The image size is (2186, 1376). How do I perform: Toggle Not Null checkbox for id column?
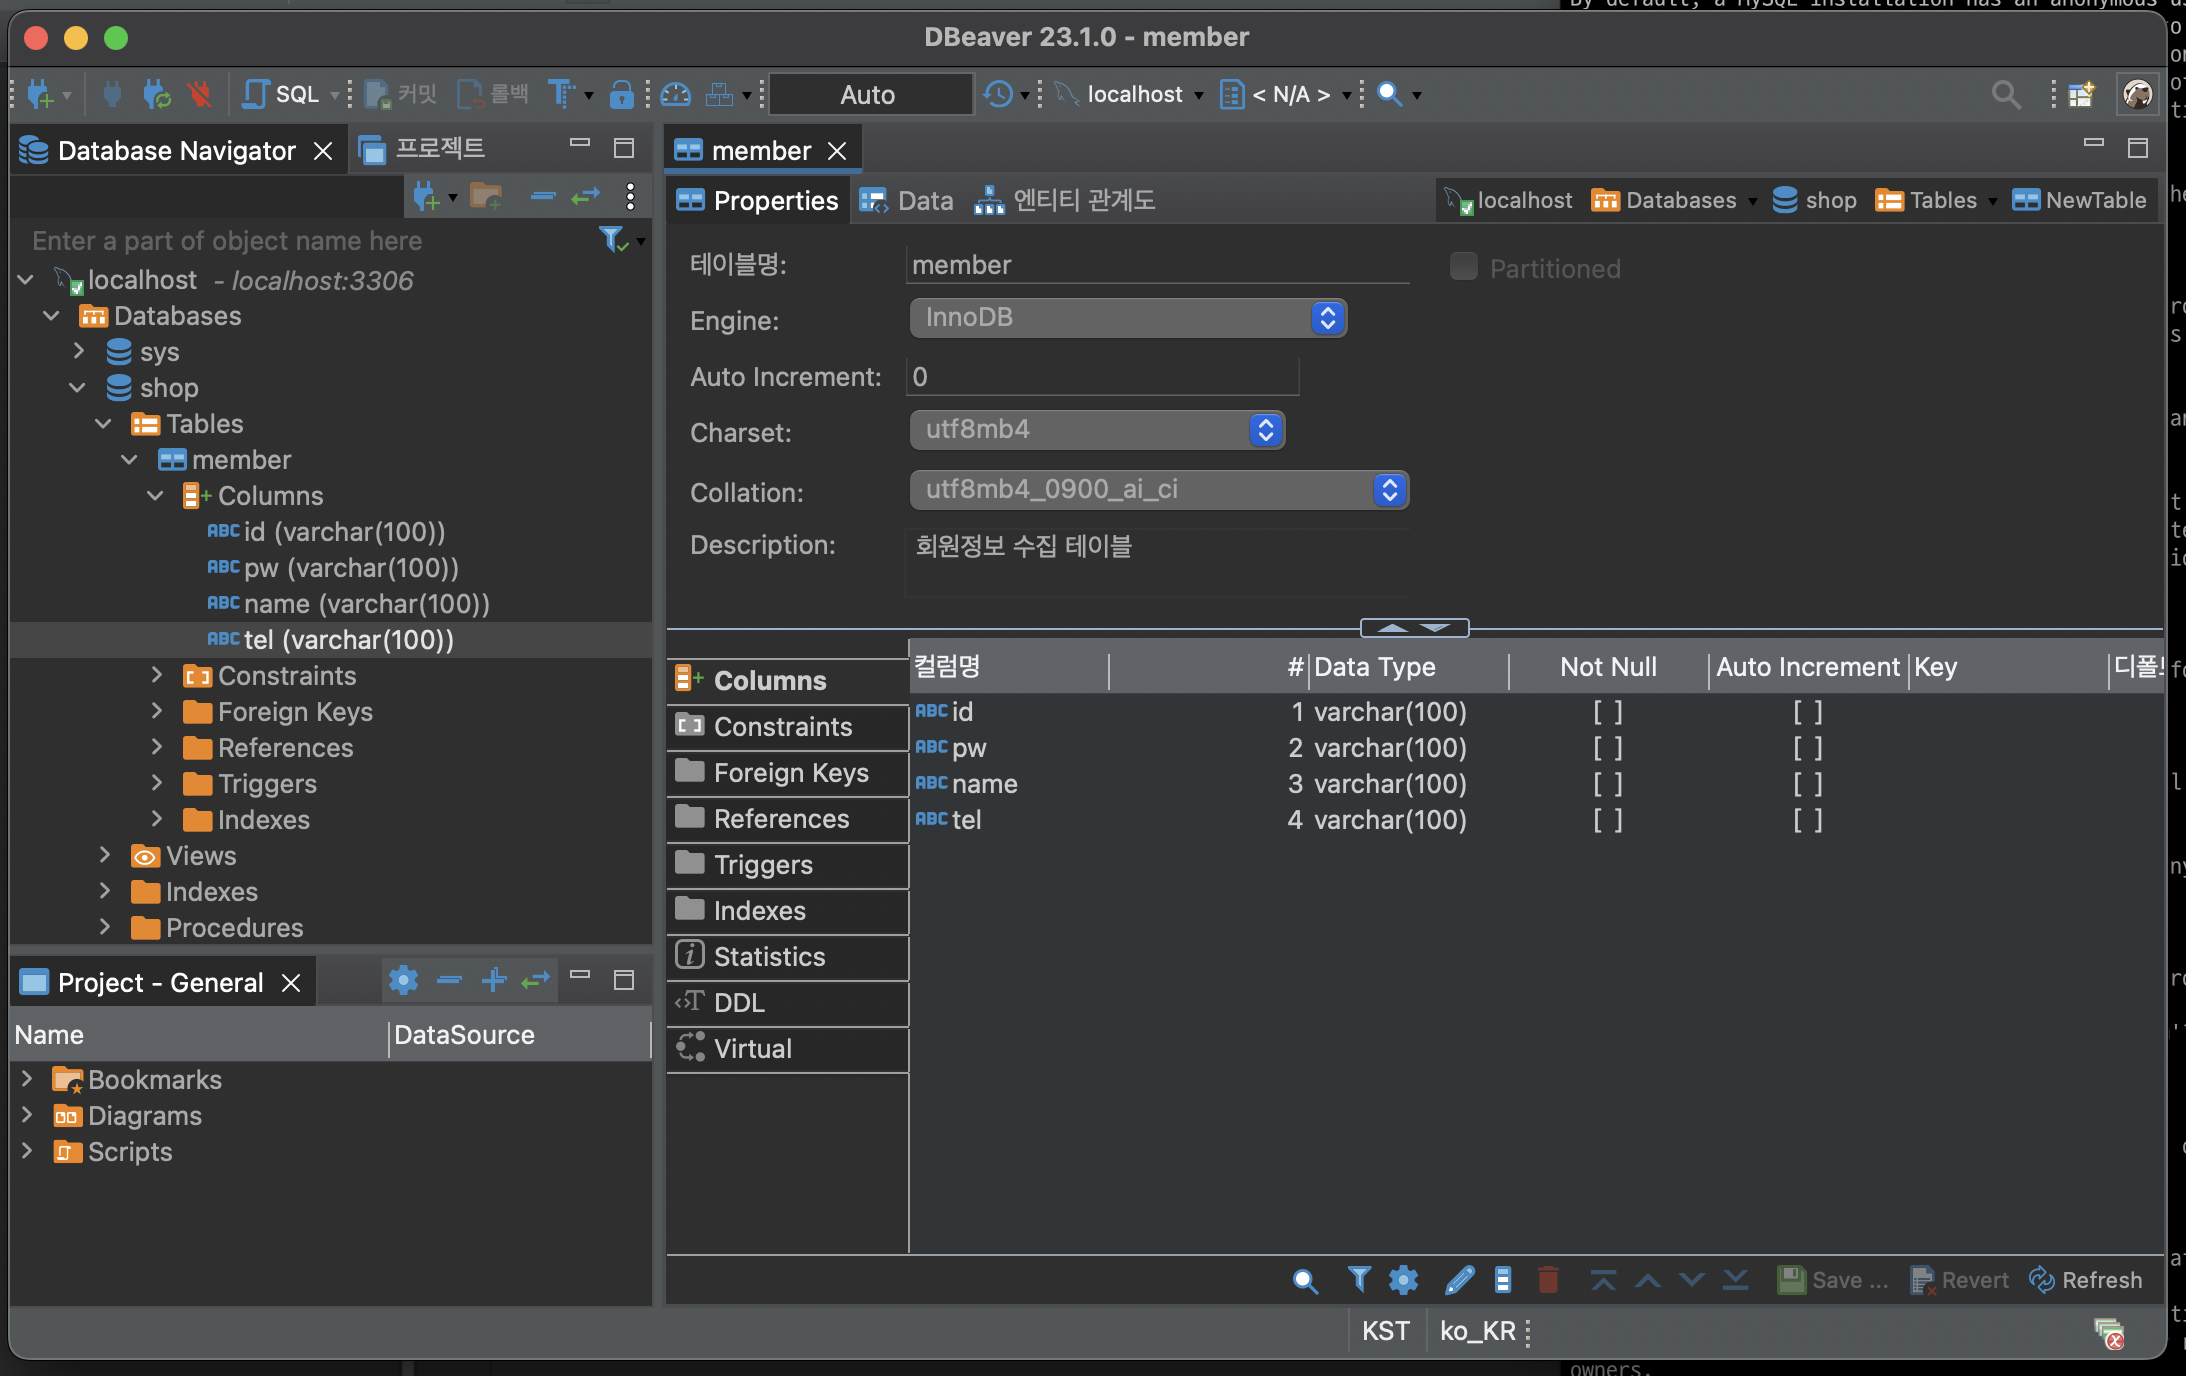click(1607, 712)
